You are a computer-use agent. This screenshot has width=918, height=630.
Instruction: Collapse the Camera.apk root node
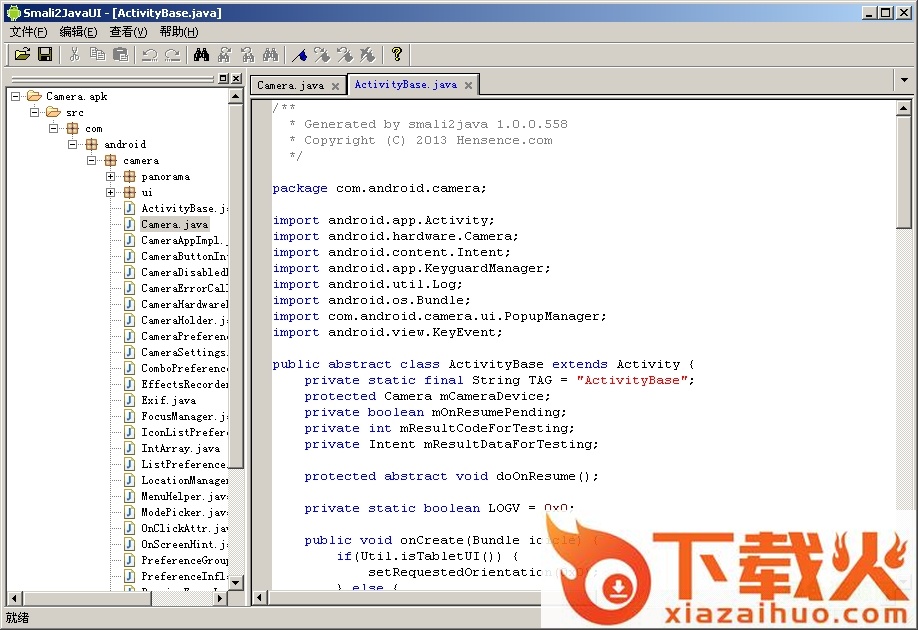[16, 97]
